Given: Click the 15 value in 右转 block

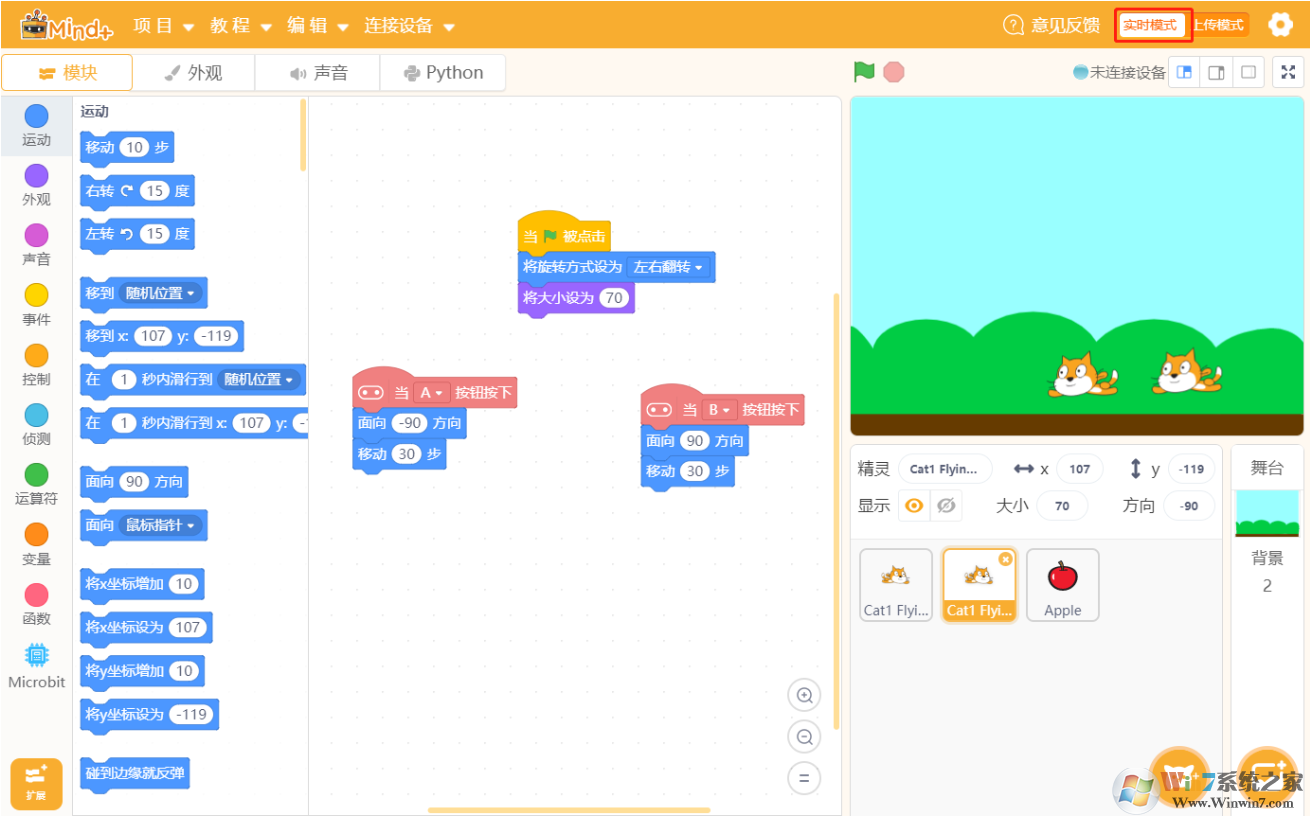Looking at the screenshot, I should pos(153,191).
